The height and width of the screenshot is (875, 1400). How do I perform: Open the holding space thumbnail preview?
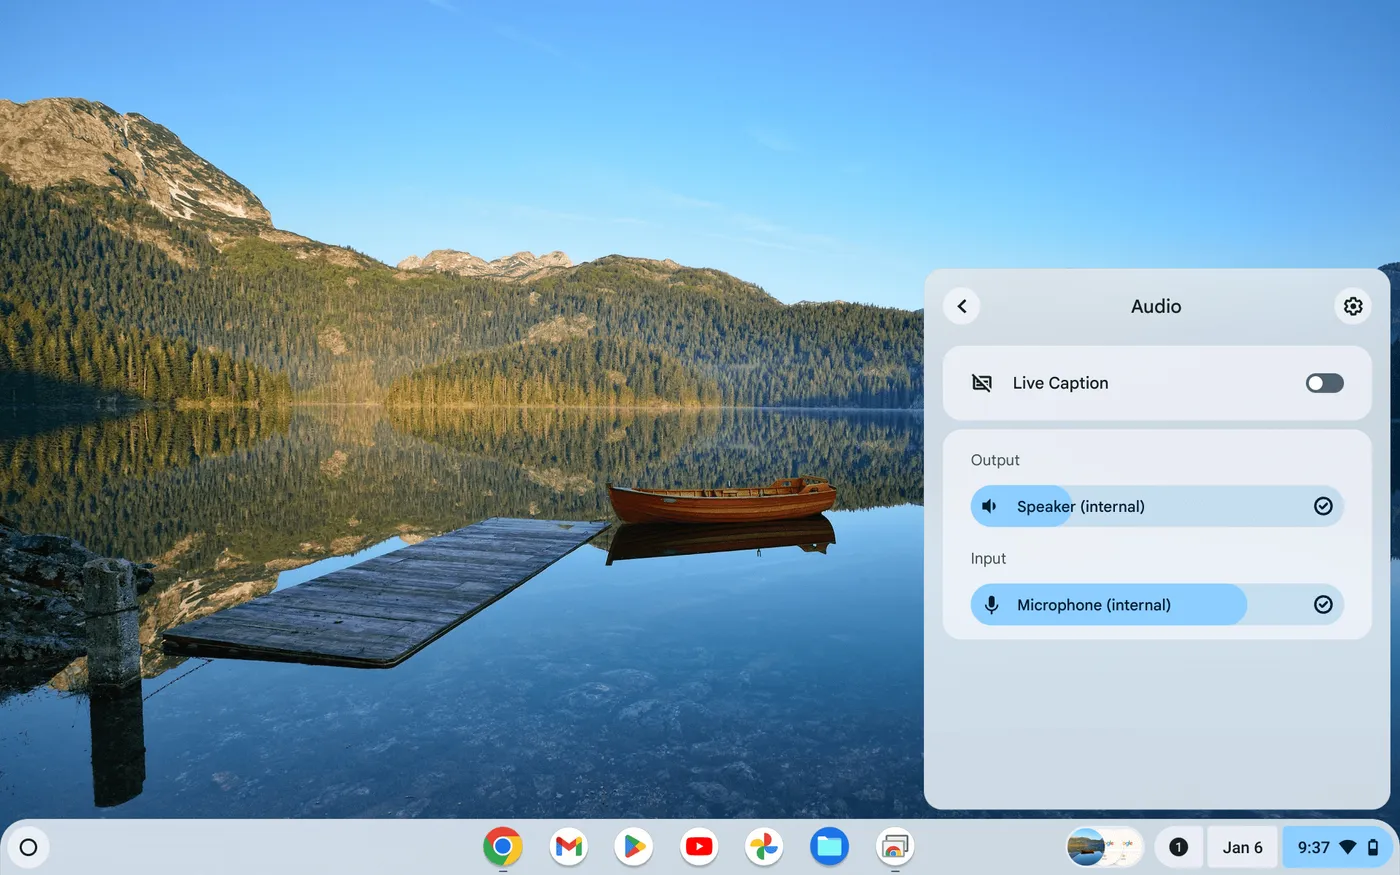pos(1105,847)
